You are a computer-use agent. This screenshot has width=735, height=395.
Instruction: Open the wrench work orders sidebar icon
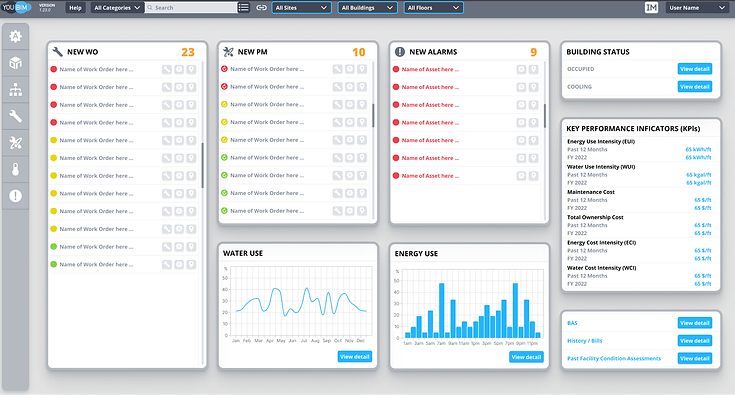pos(15,116)
